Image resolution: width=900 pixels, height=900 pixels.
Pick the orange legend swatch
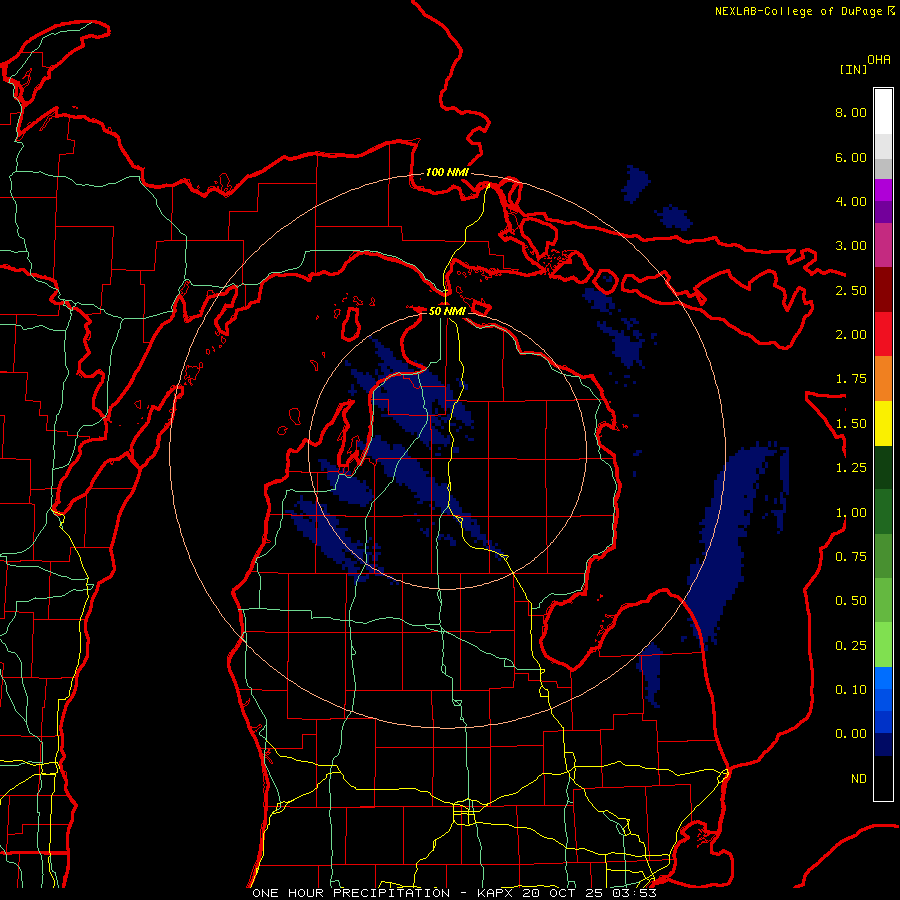(883, 379)
